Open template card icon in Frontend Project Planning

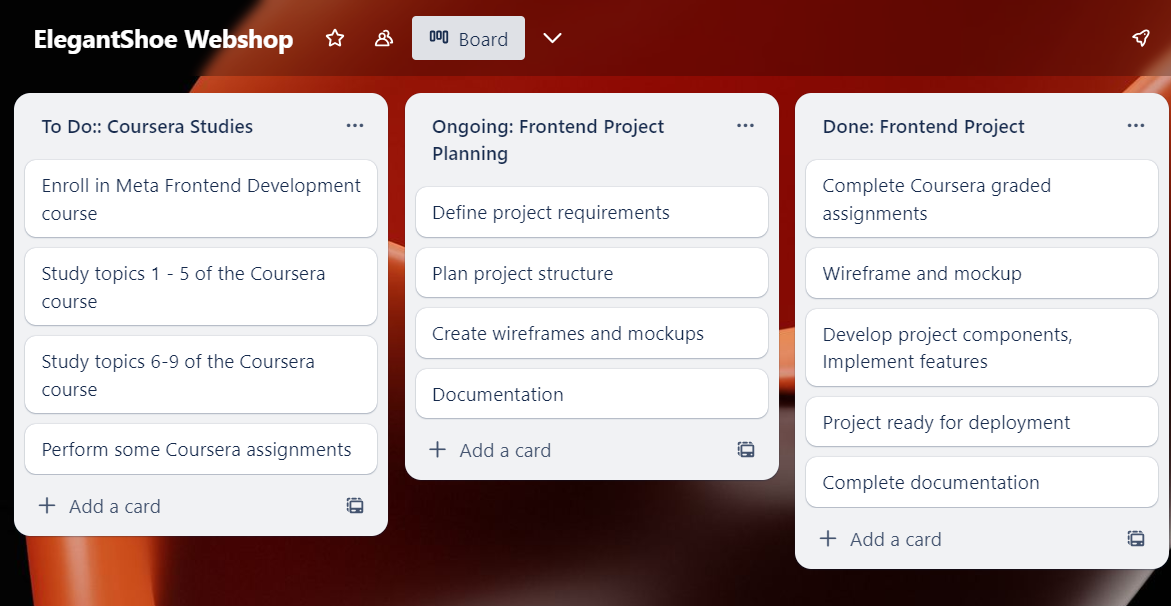[x=746, y=450]
